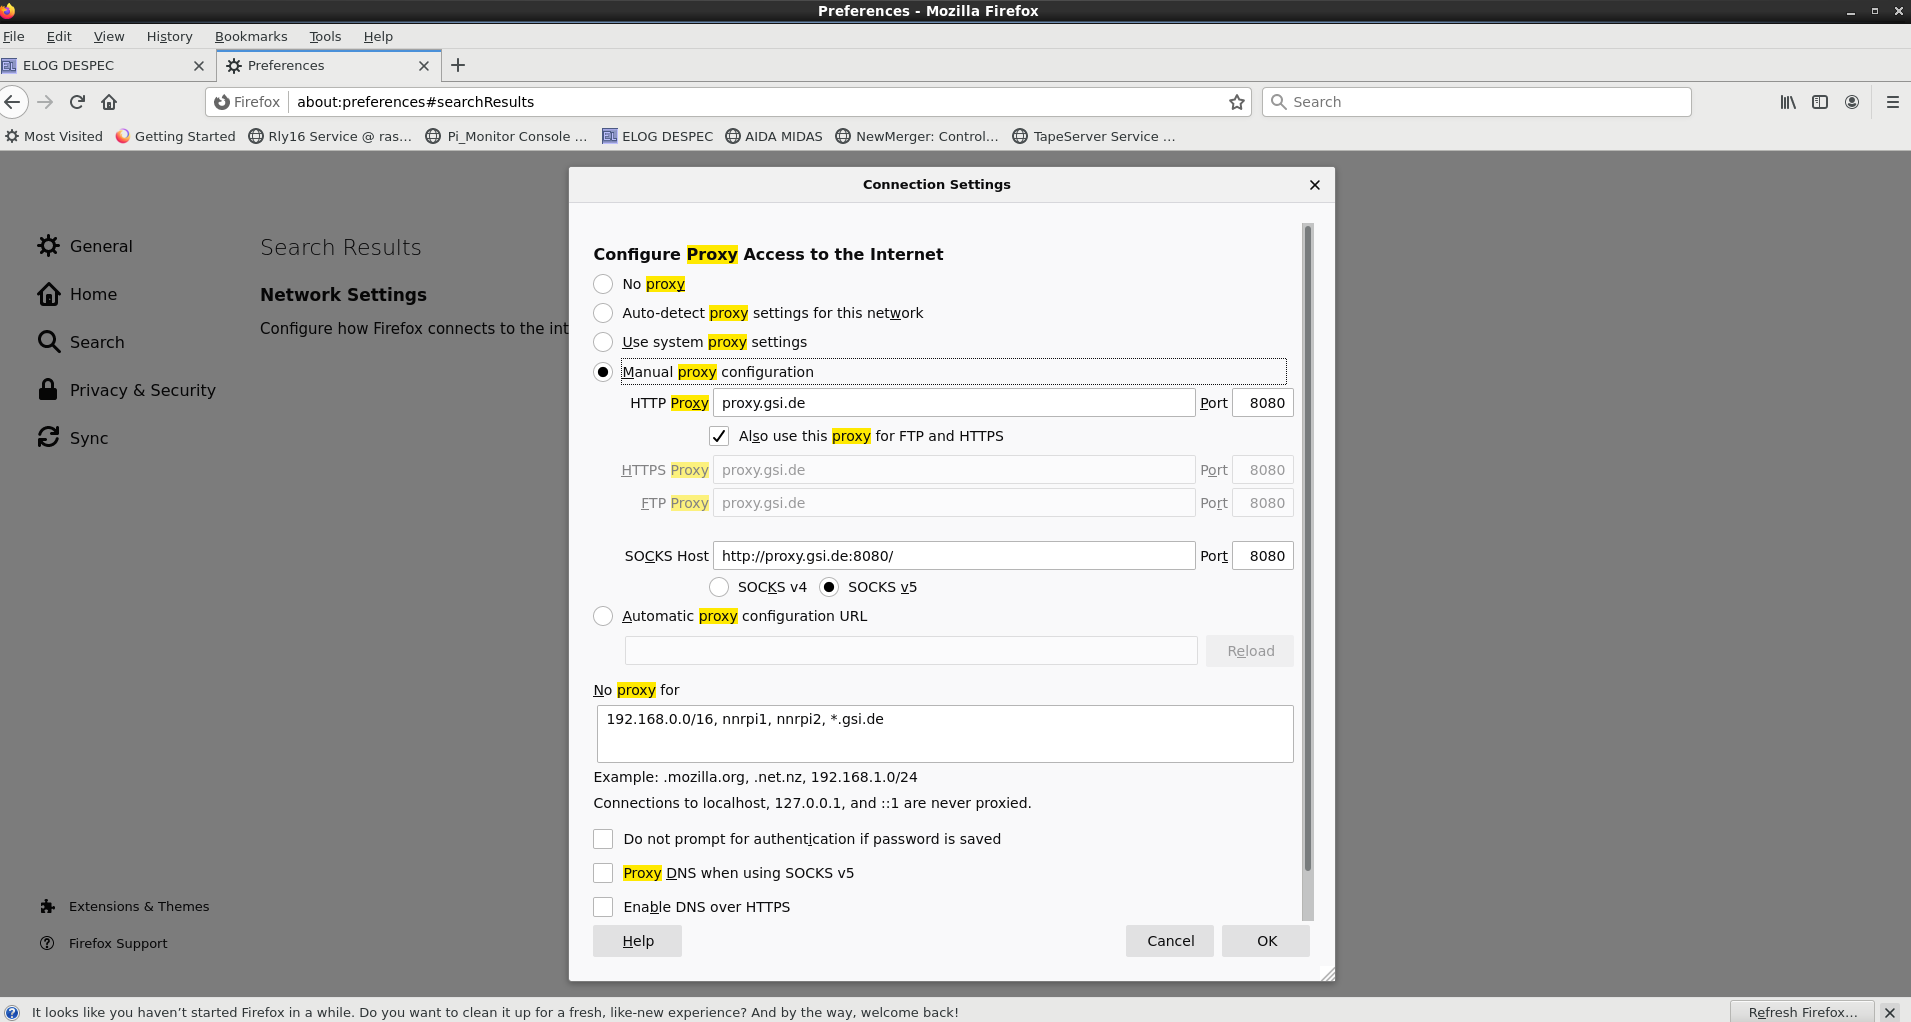Enable Proxy DNS when using SOCKS v5
Image resolution: width=1911 pixels, height=1022 pixels.
pos(603,873)
